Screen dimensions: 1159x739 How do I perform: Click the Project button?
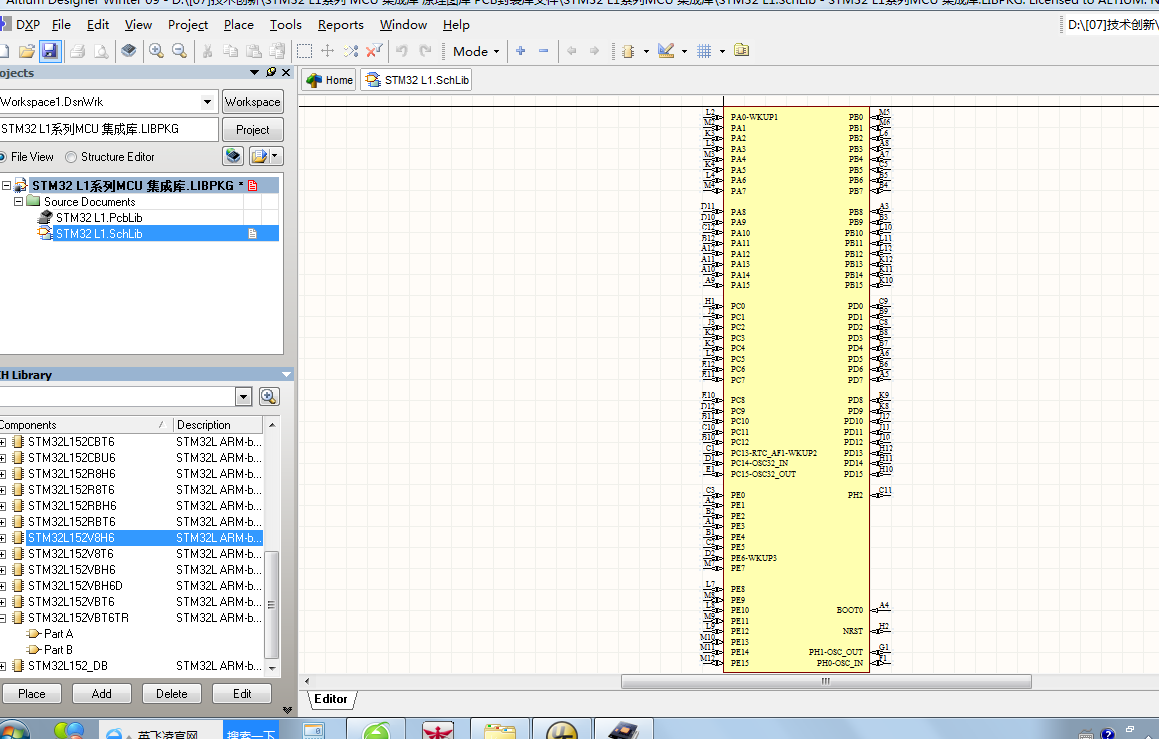pos(253,129)
